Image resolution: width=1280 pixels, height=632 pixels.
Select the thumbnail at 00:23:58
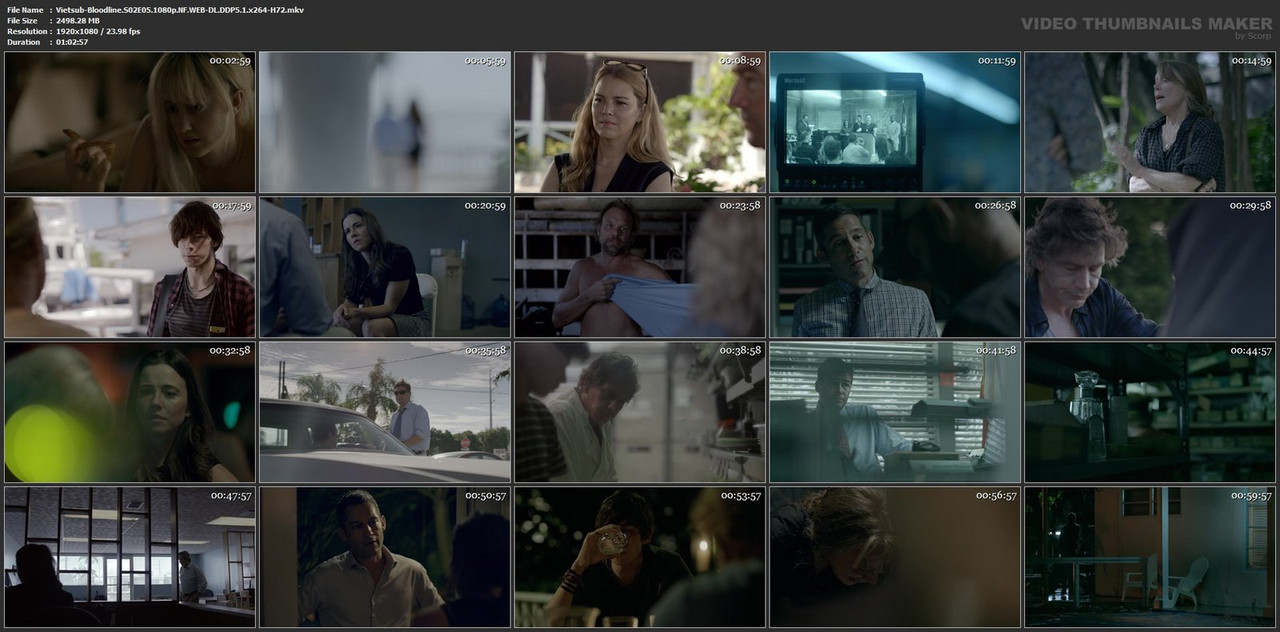tap(640, 267)
